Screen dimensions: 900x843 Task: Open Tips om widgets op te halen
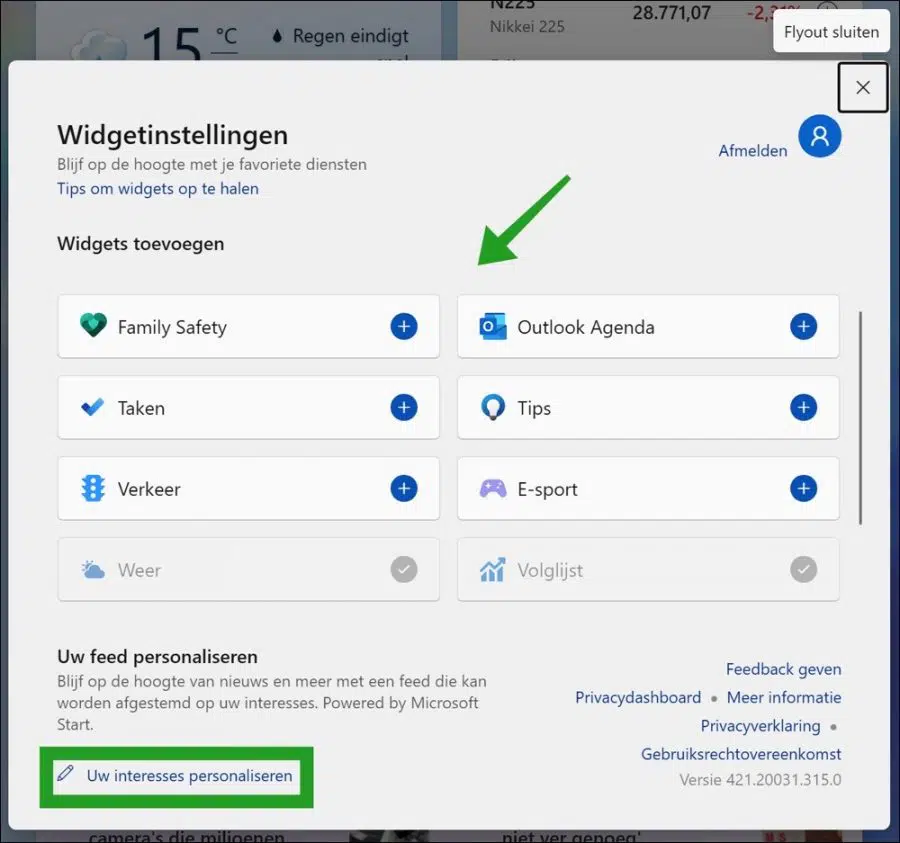point(158,188)
